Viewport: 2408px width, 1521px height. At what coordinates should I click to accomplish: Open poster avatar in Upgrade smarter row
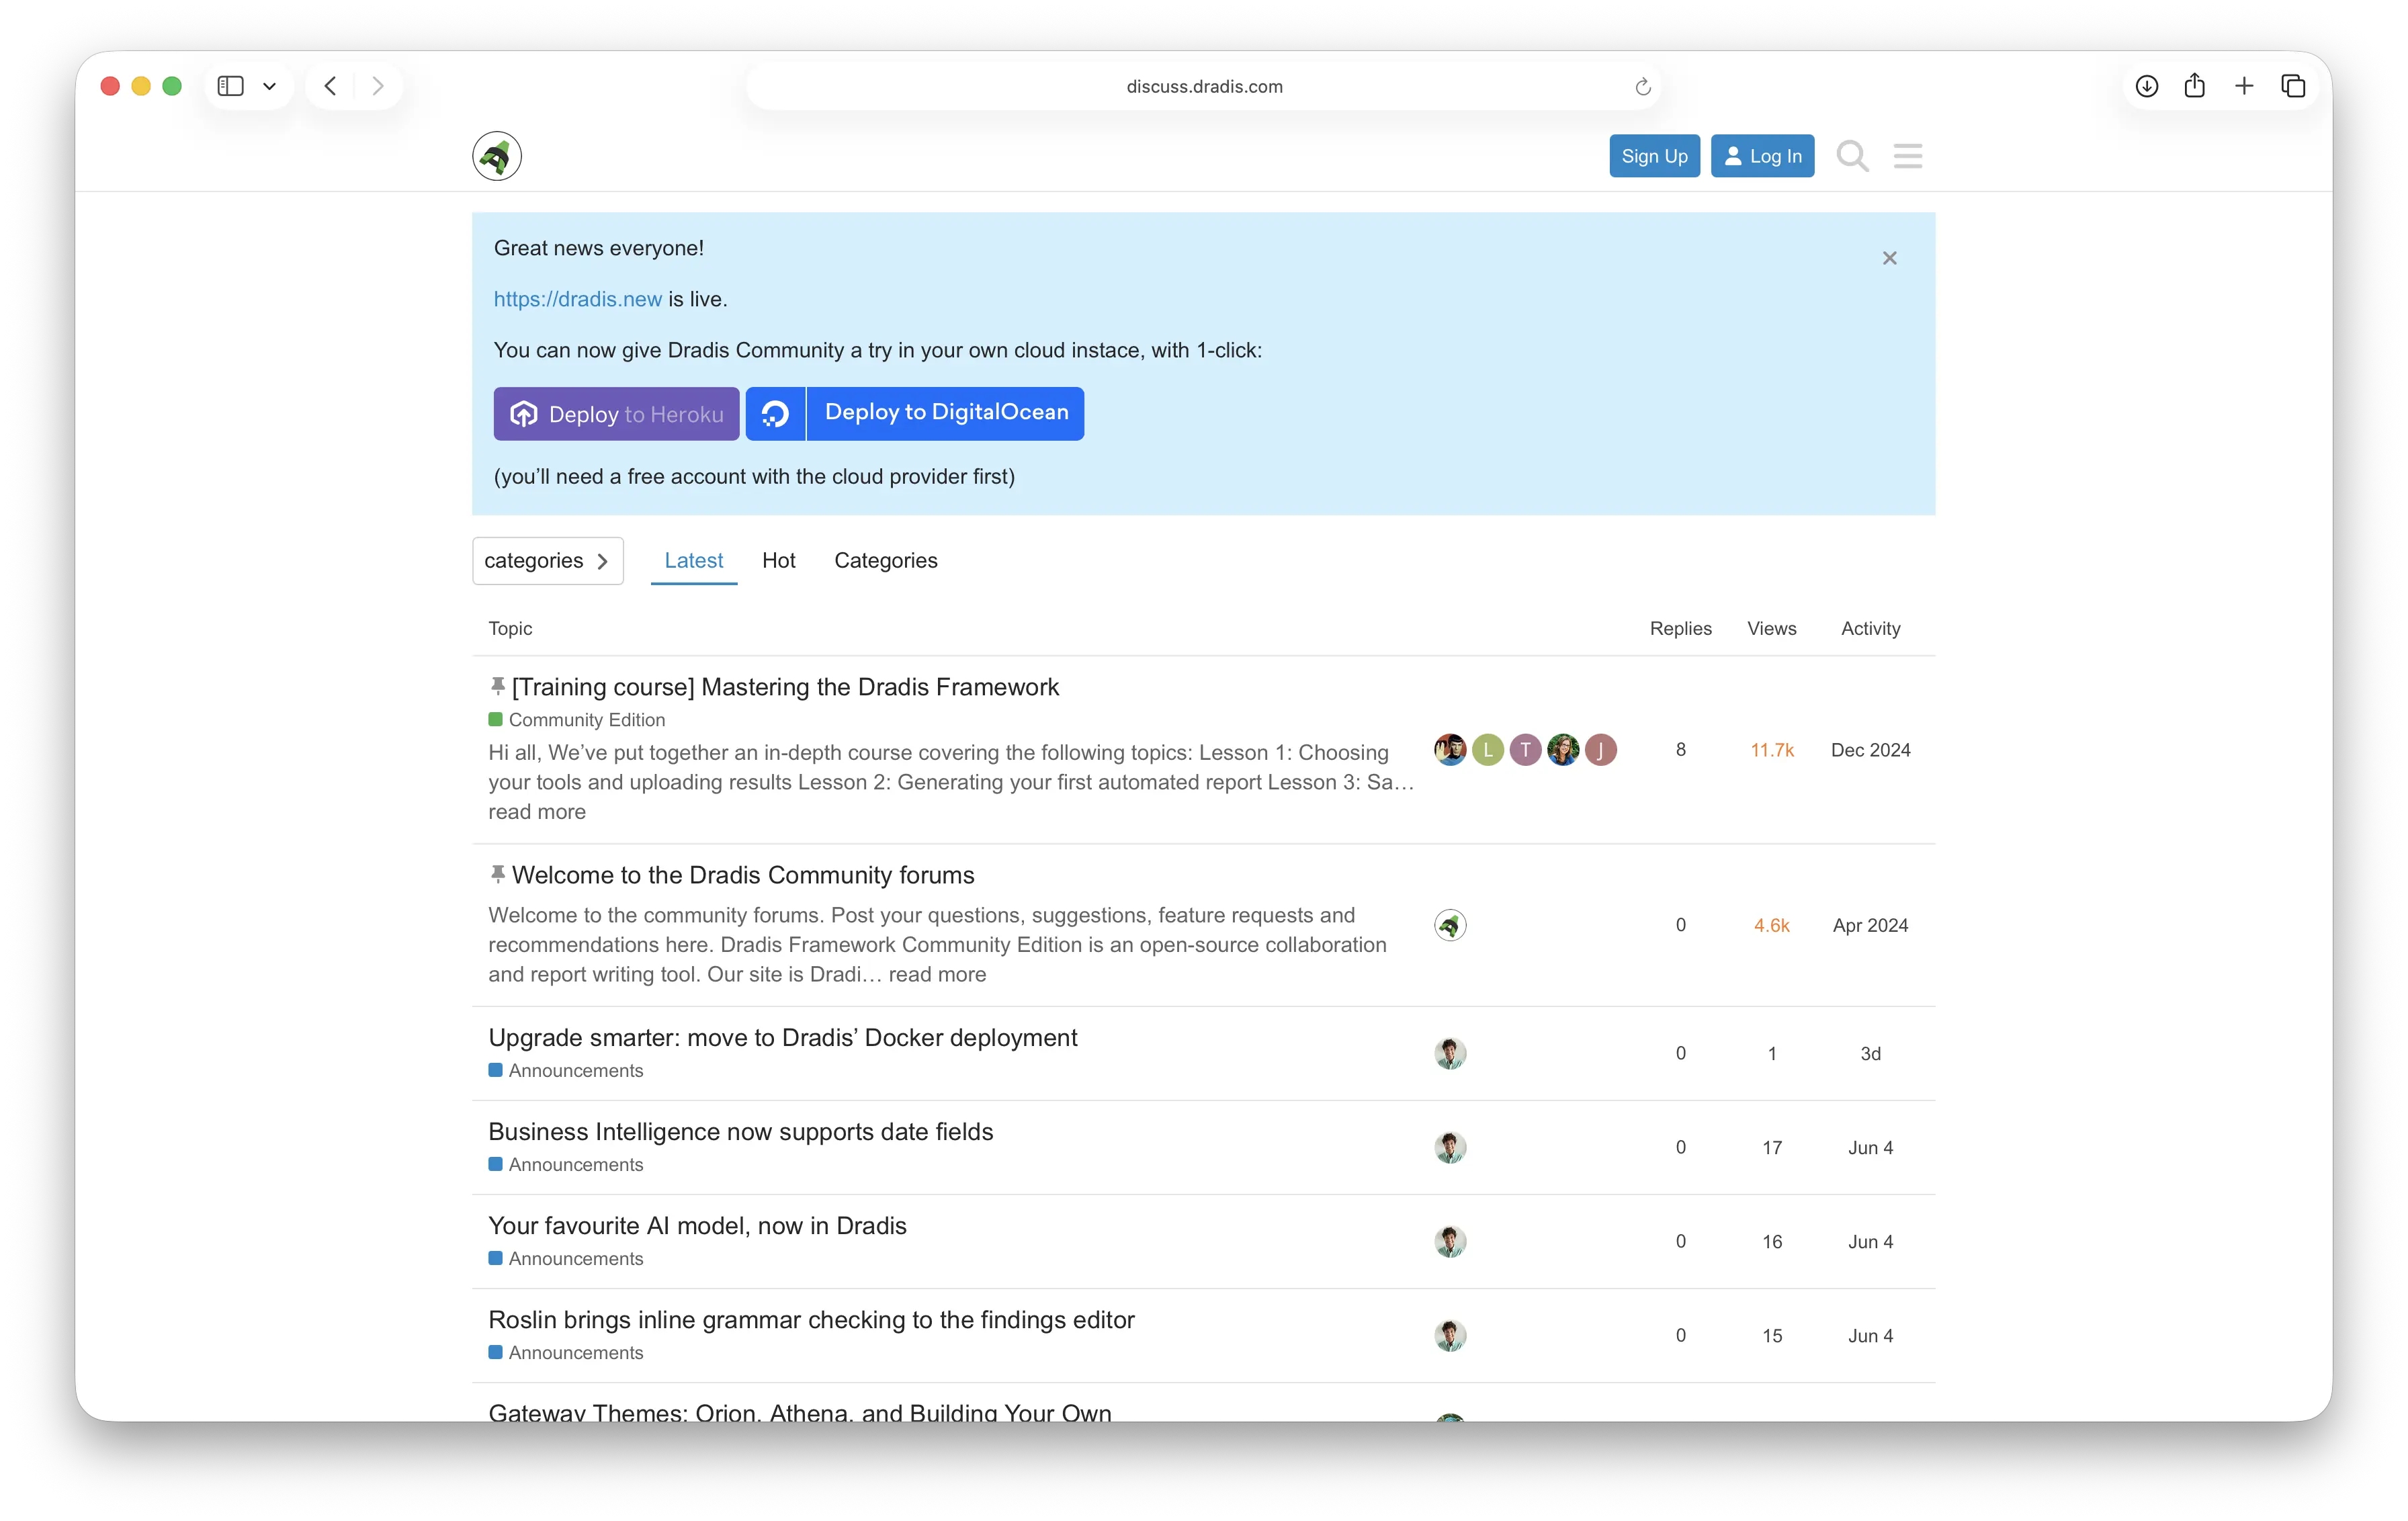(1449, 1054)
